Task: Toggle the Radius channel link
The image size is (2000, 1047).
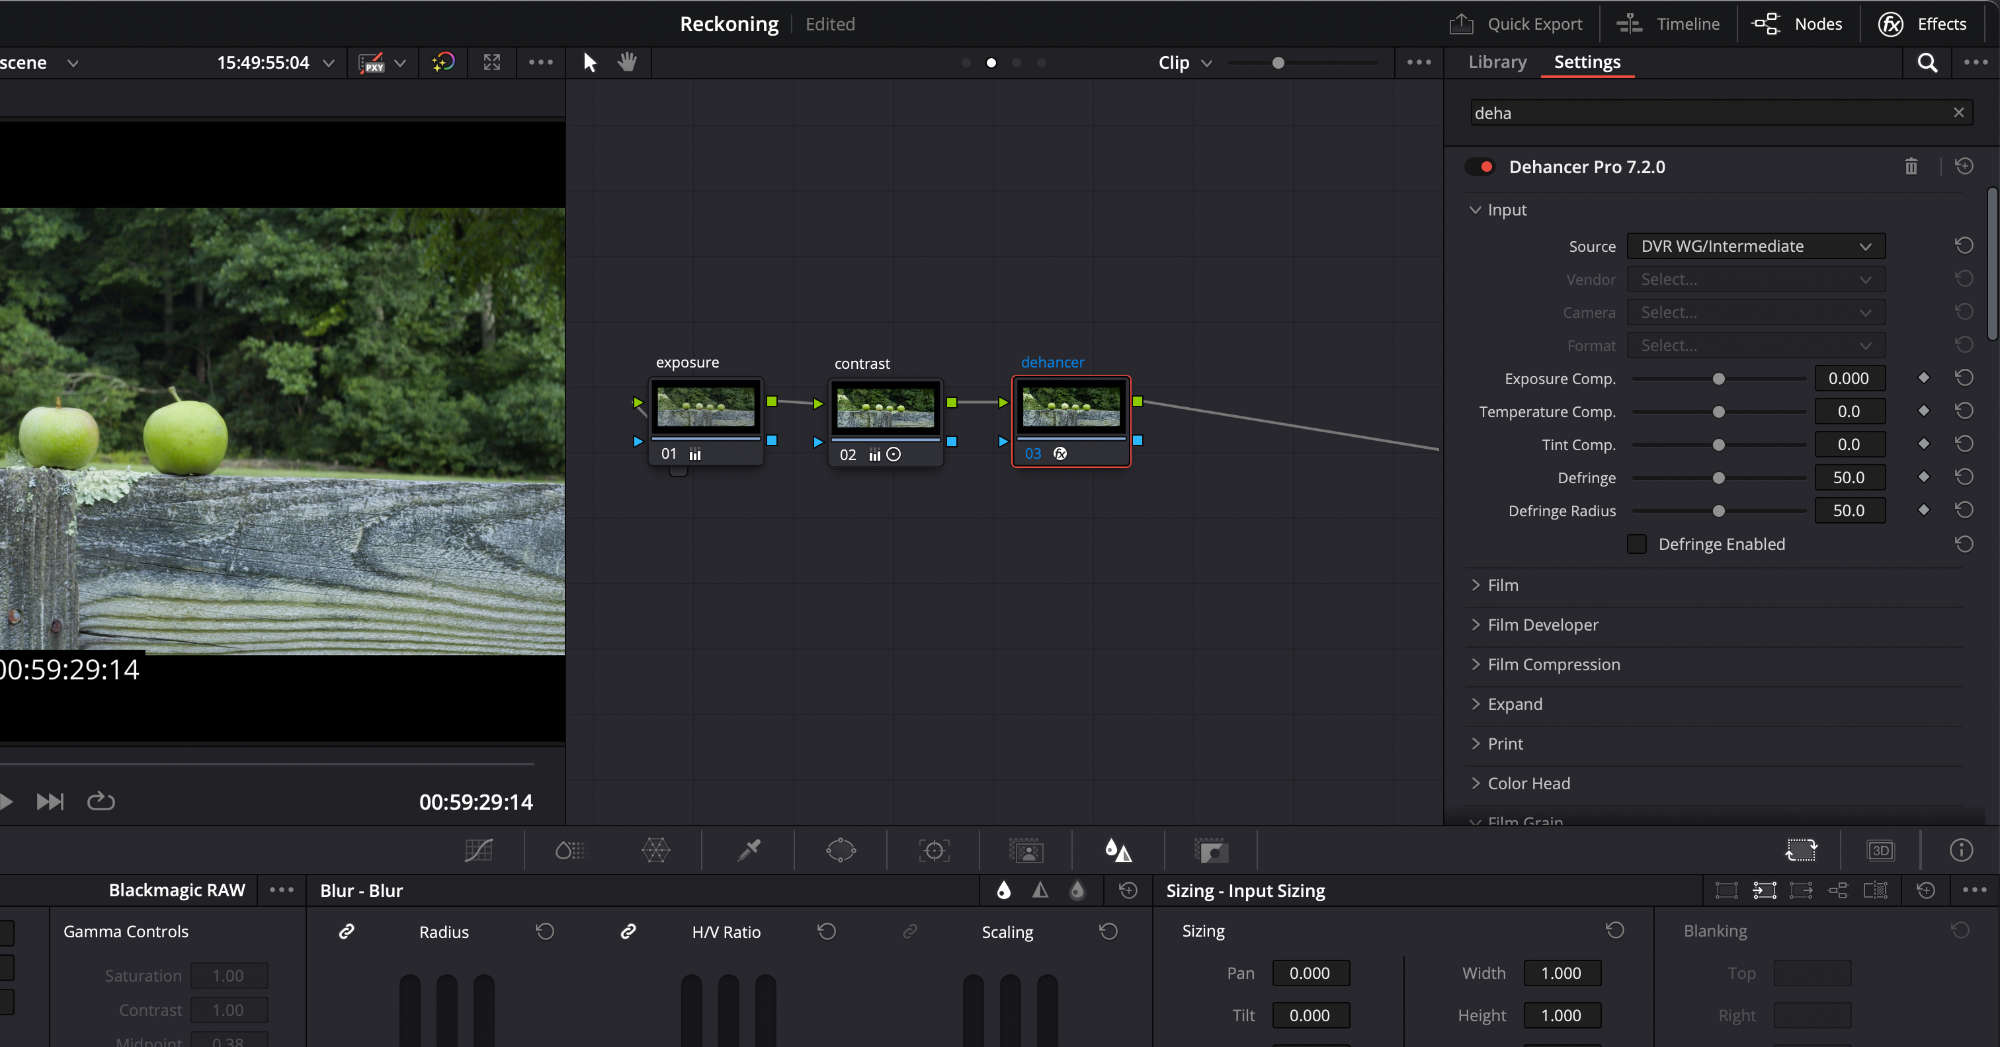Action: [347, 931]
